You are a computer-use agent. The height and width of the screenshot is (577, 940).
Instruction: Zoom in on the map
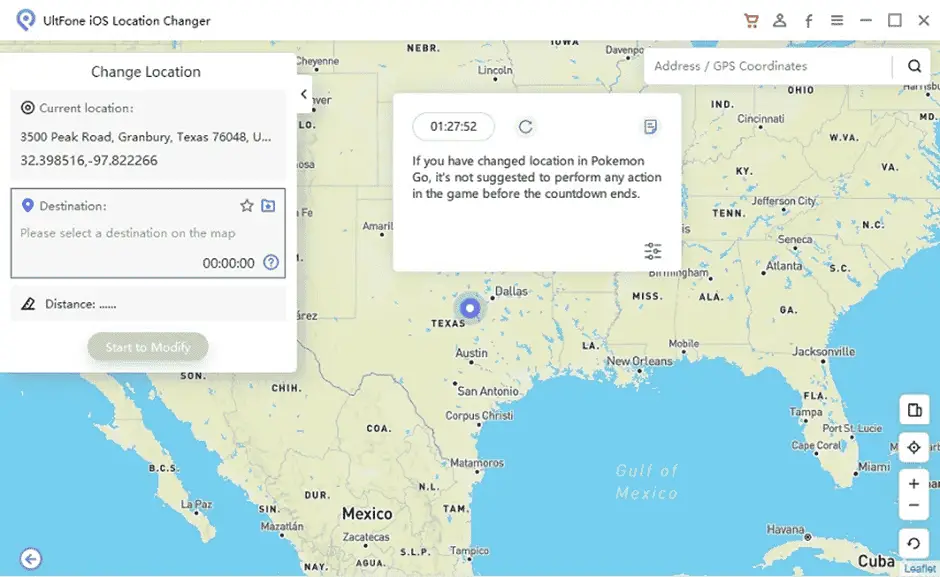914,483
